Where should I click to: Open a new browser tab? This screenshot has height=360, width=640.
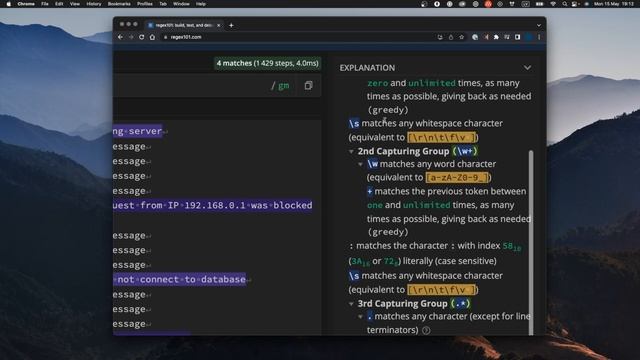tap(231, 25)
